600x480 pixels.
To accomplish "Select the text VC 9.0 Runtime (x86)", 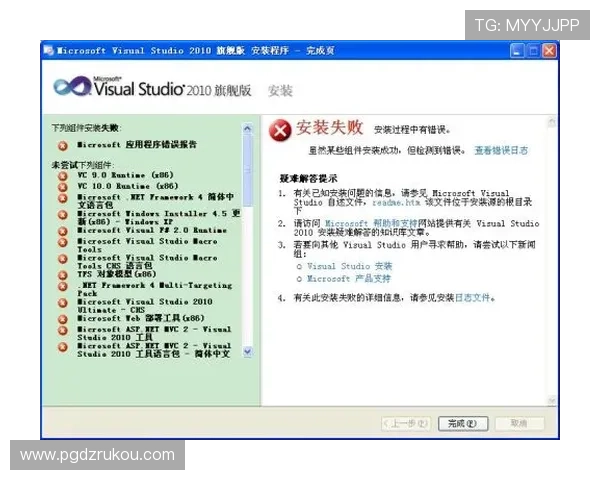I will pyautogui.click(x=125, y=175).
